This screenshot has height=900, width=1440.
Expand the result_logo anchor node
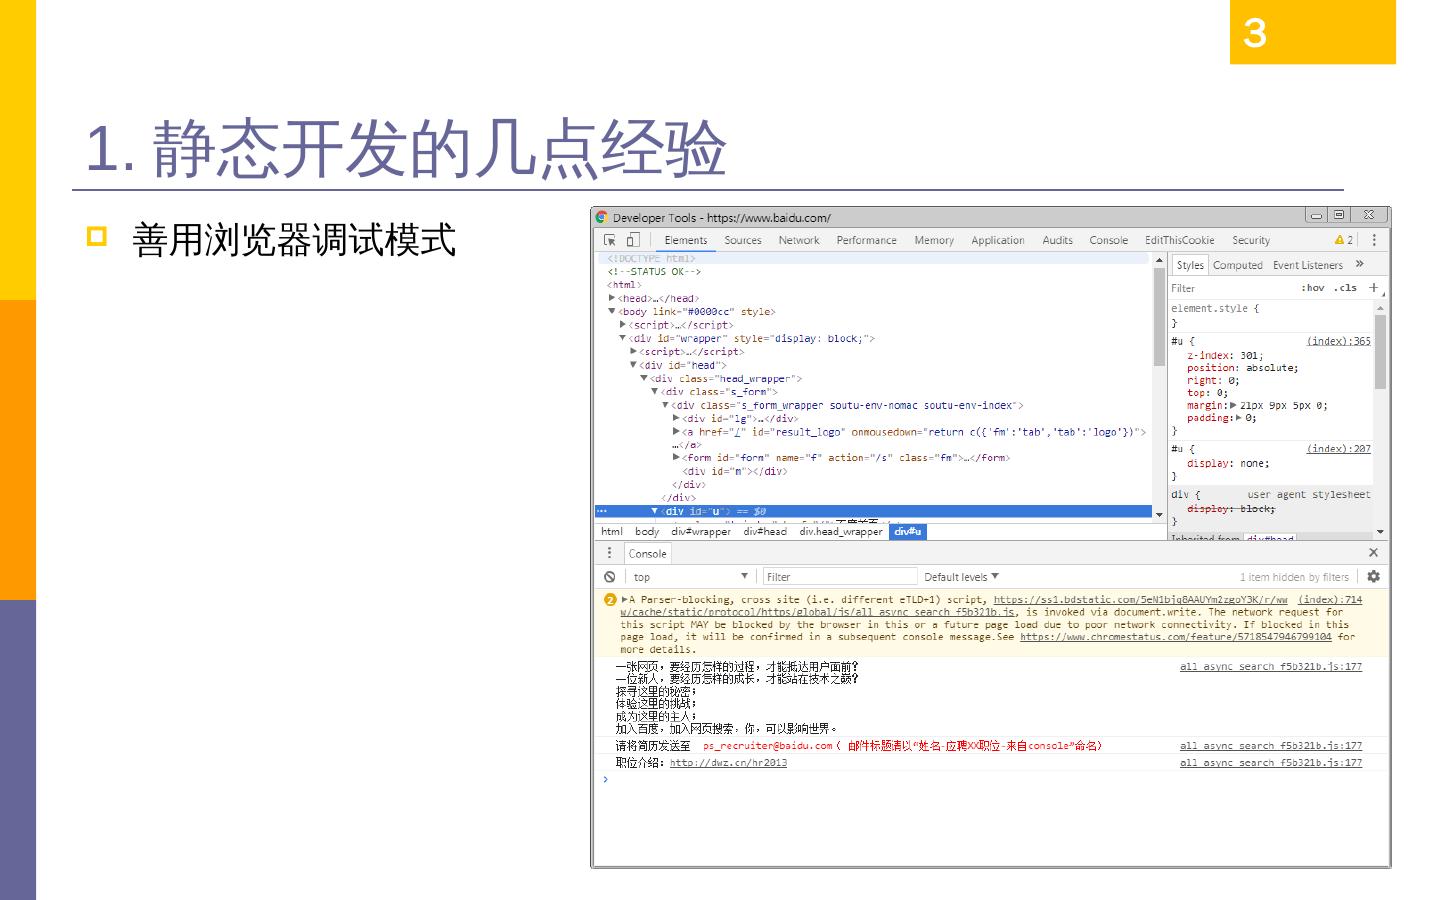677,432
